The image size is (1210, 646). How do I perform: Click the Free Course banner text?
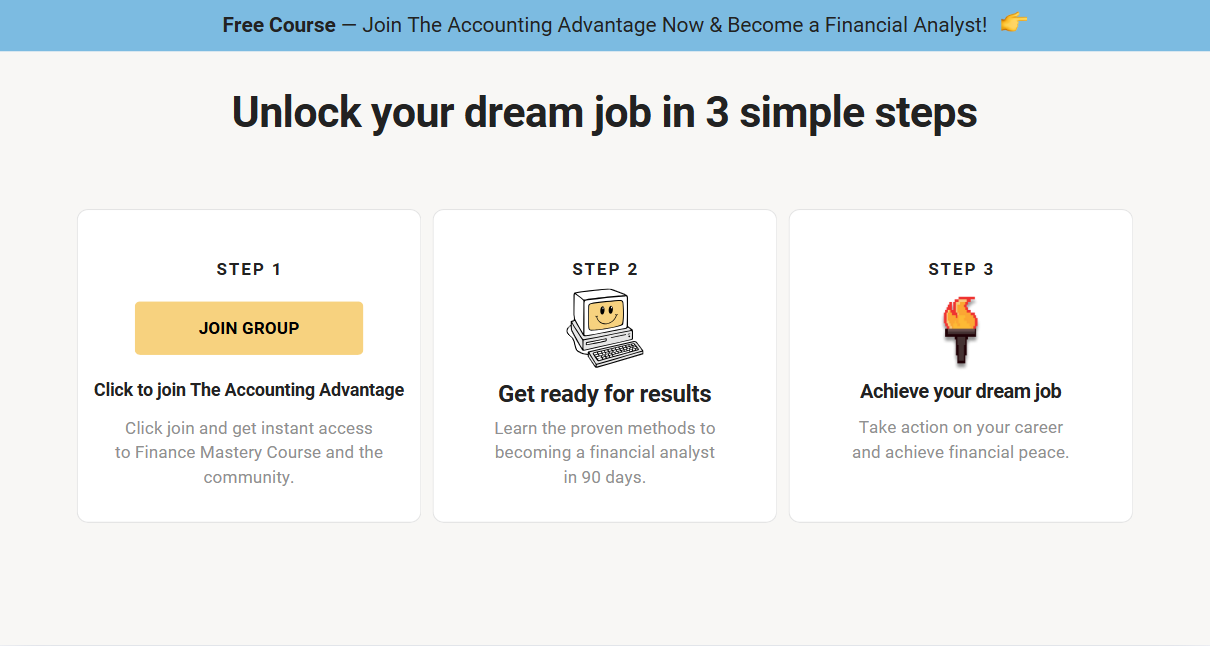[279, 25]
